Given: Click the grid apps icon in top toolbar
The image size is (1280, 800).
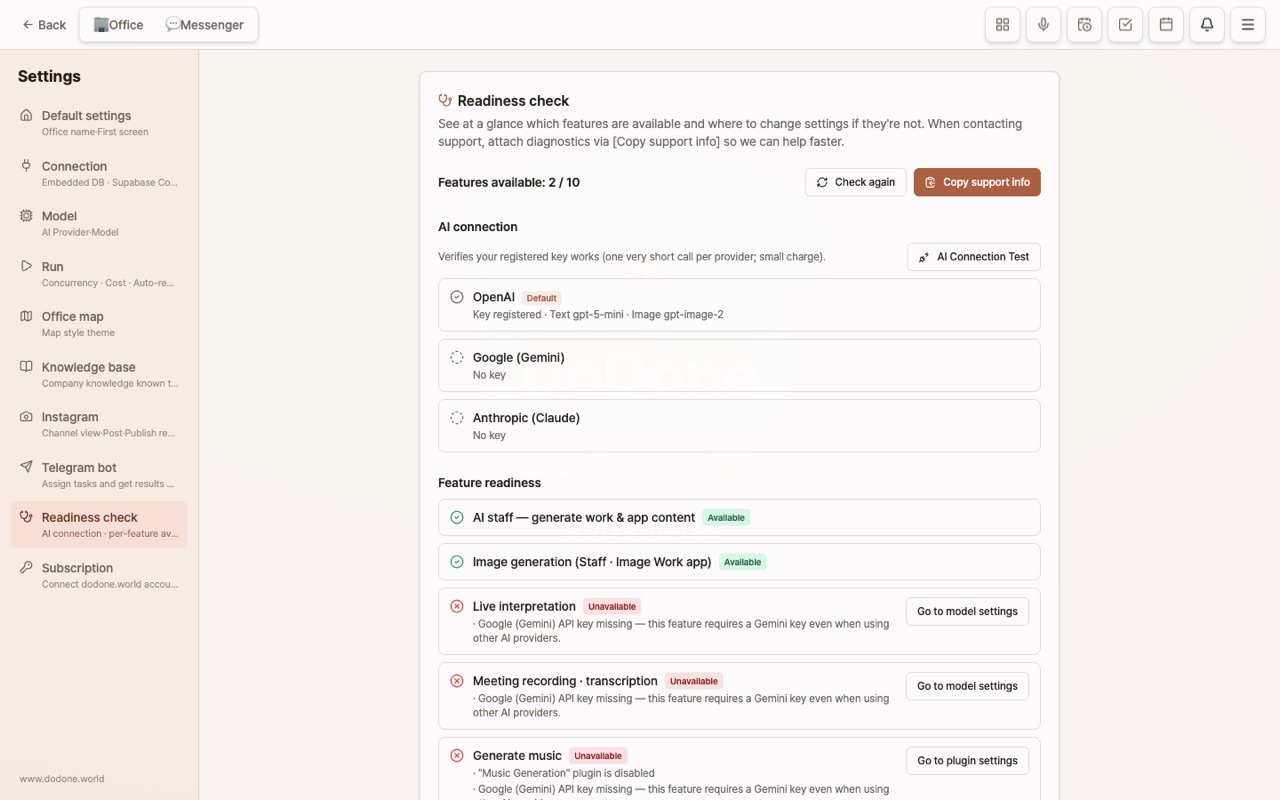Looking at the screenshot, I should point(1002,25).
